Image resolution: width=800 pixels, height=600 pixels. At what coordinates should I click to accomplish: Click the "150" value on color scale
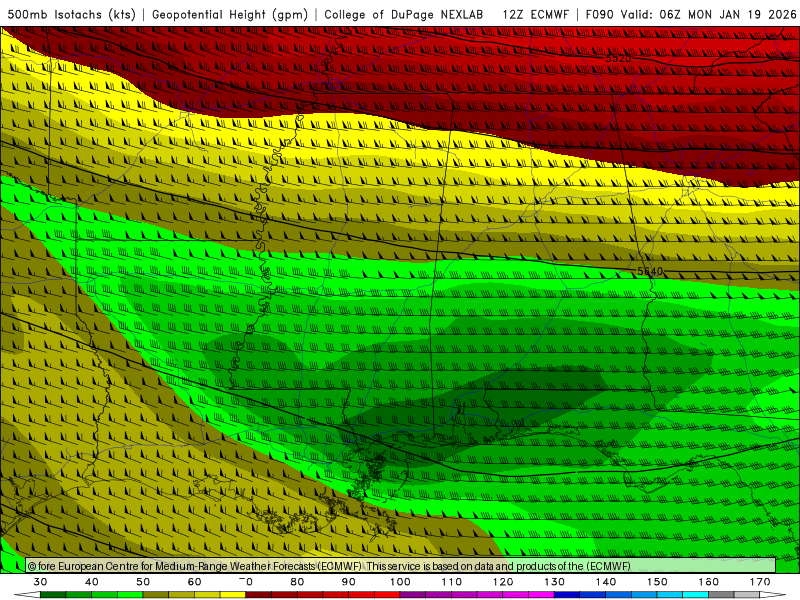click(657, 582)
